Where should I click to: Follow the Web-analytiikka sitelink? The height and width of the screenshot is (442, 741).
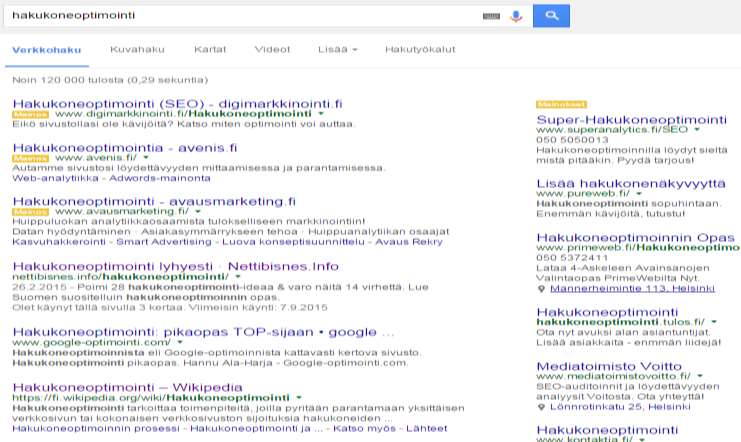[55, 178]
